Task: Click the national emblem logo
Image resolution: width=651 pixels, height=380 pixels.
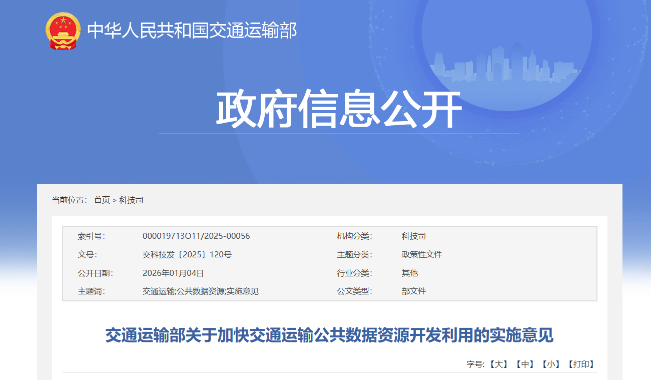Action: coord(63,31)
